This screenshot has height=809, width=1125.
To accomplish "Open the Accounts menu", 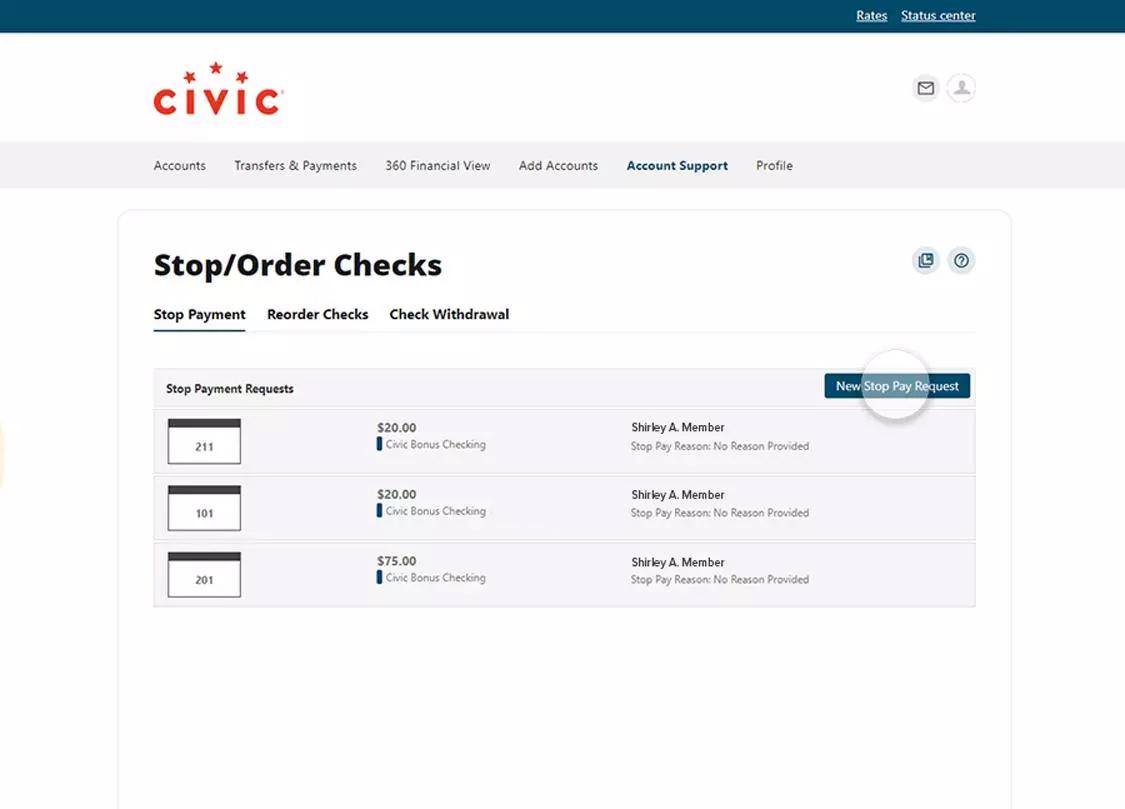I will click(x=179, y=165).
